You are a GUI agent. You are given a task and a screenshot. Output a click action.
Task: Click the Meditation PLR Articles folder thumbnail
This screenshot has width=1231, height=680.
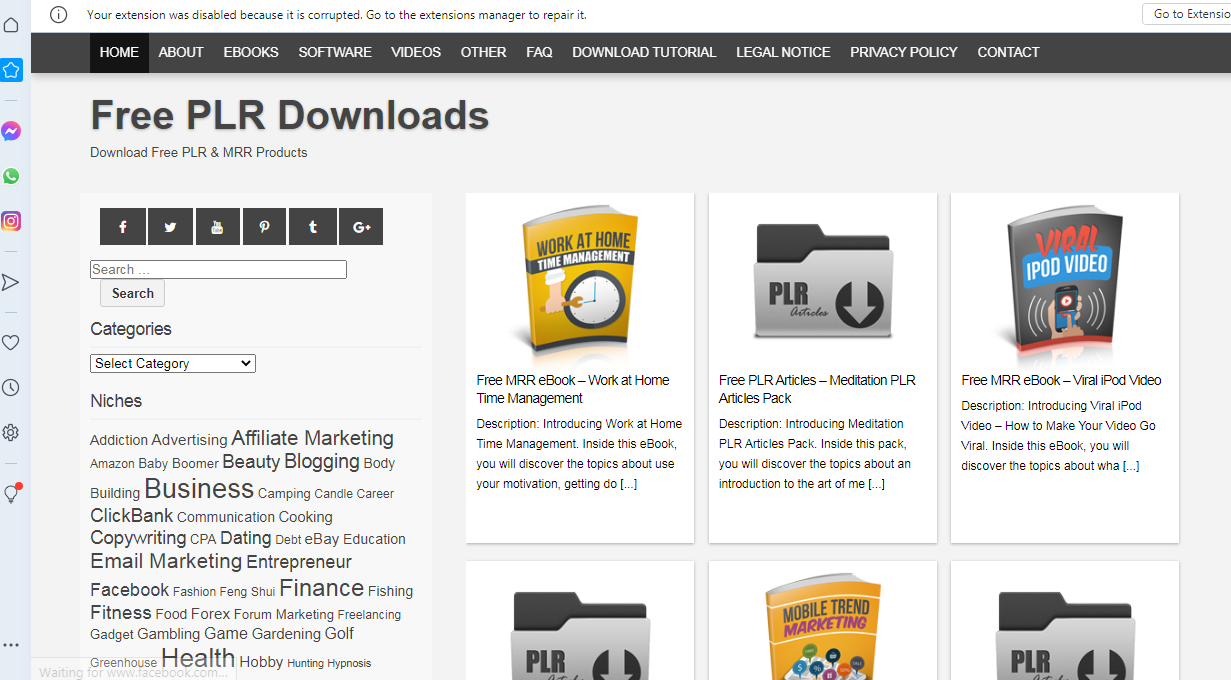tap(822, 283)
